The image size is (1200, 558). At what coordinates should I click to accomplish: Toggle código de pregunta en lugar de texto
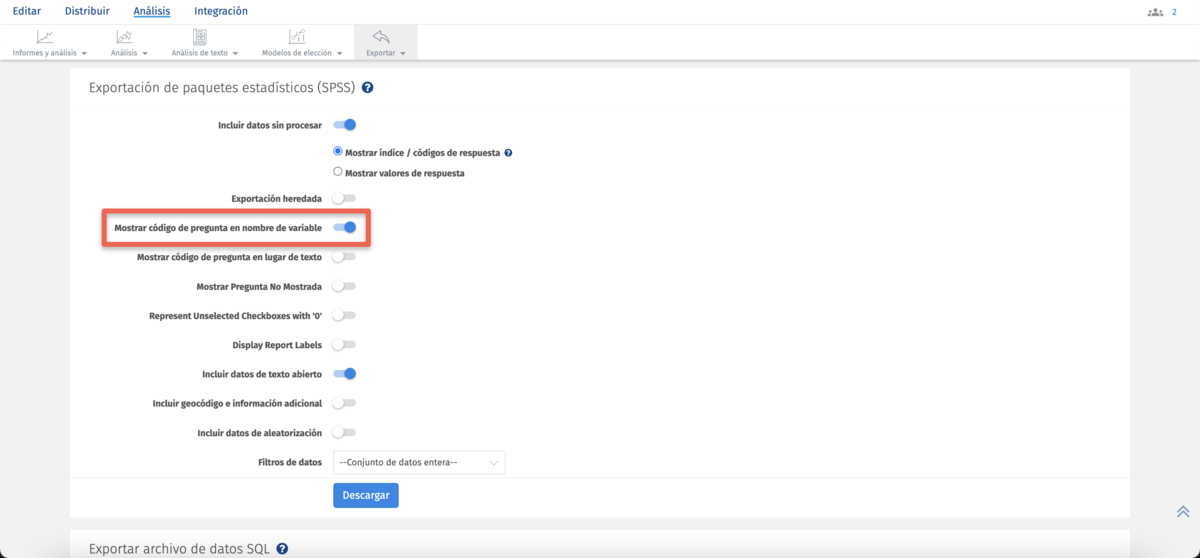tap(344, 257)
